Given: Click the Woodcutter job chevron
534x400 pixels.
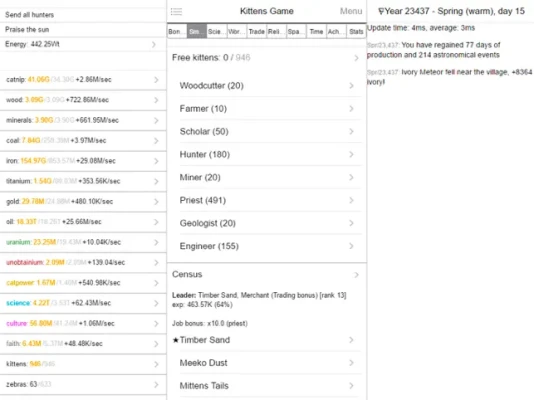Looking at the screenshot, I should pos(351,86).
